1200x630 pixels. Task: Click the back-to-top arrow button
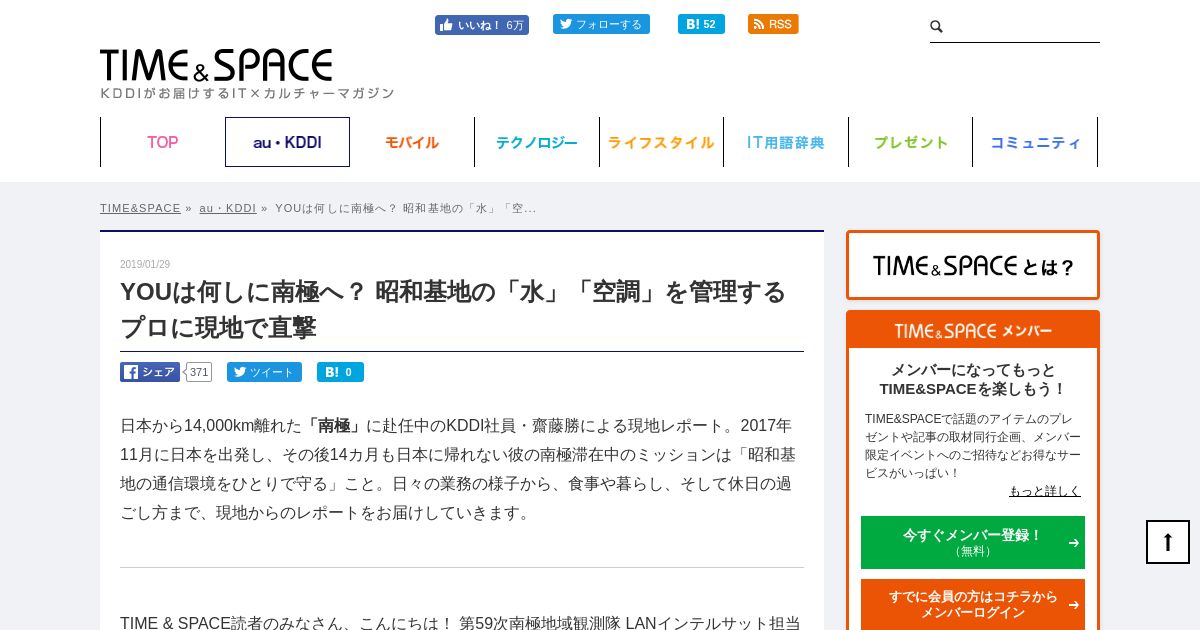coord(1168,542)
